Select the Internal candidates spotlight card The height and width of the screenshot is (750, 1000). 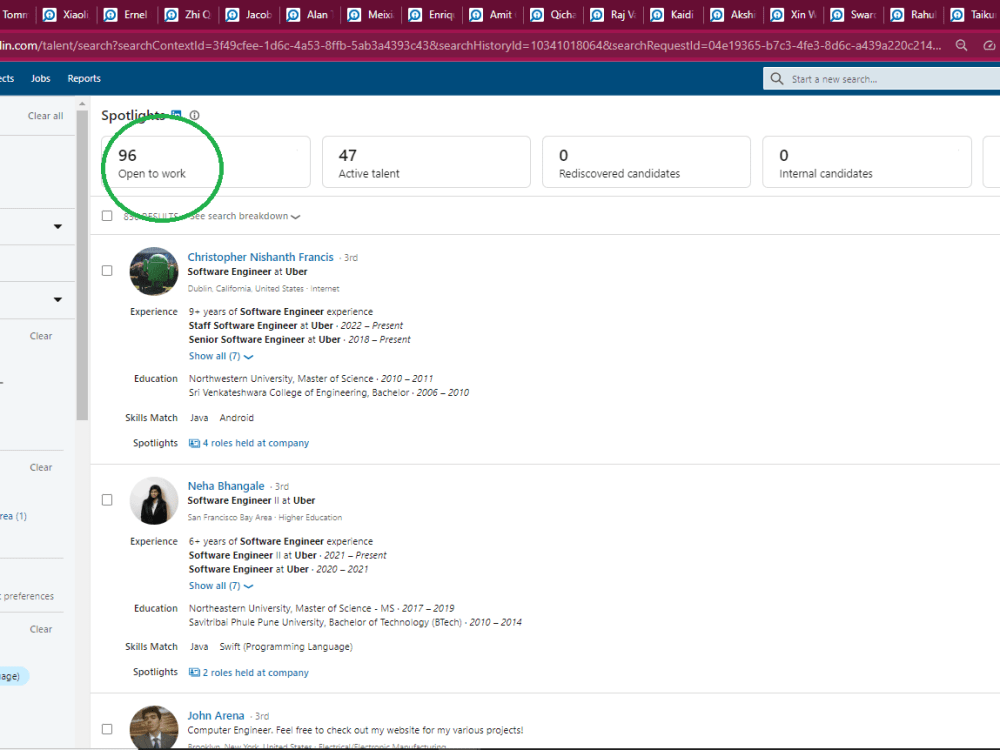867,162
